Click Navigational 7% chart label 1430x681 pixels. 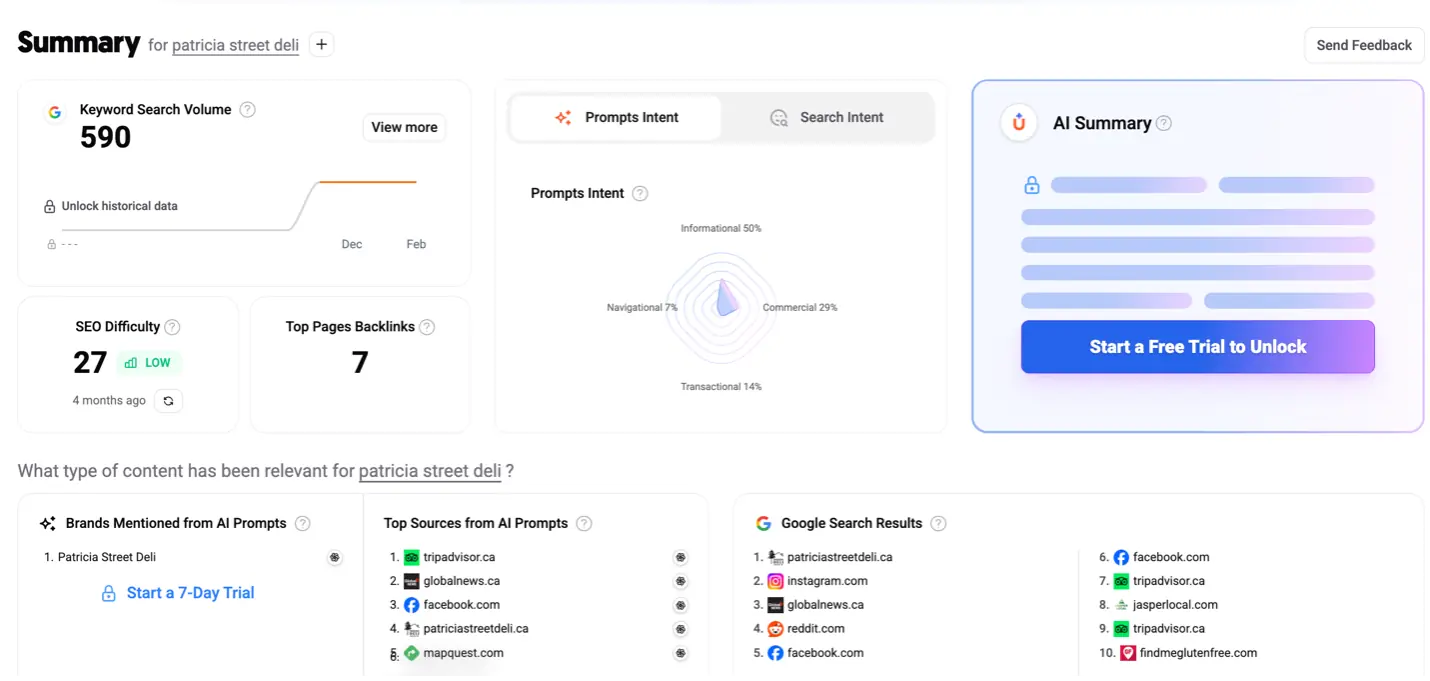(642, 307)
